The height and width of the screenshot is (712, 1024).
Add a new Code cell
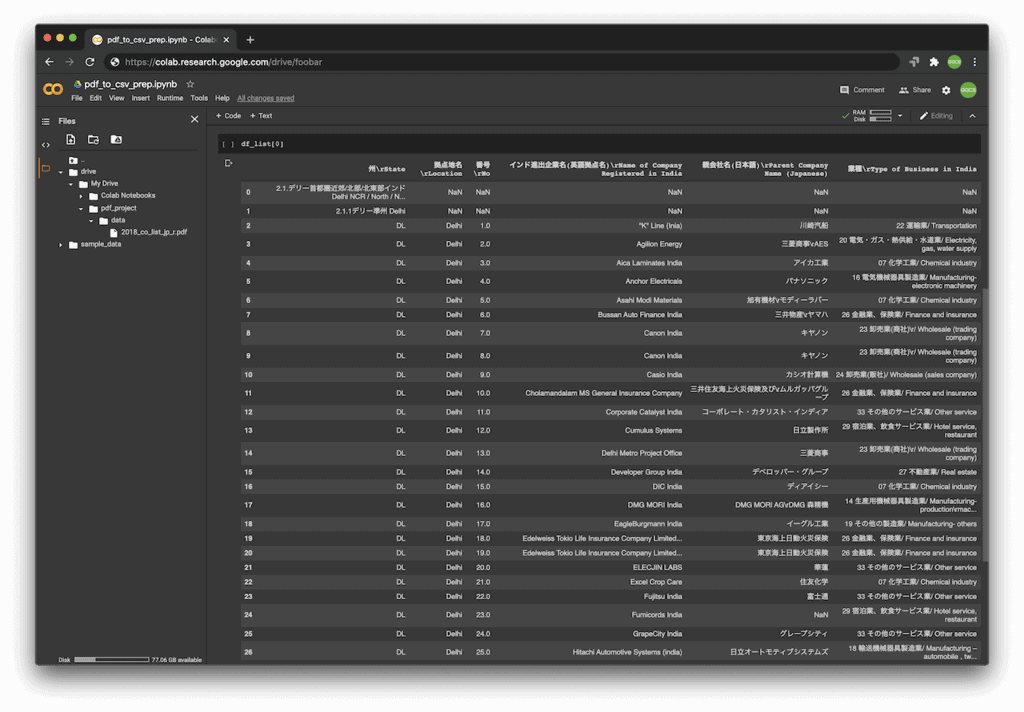coord(229,116)
